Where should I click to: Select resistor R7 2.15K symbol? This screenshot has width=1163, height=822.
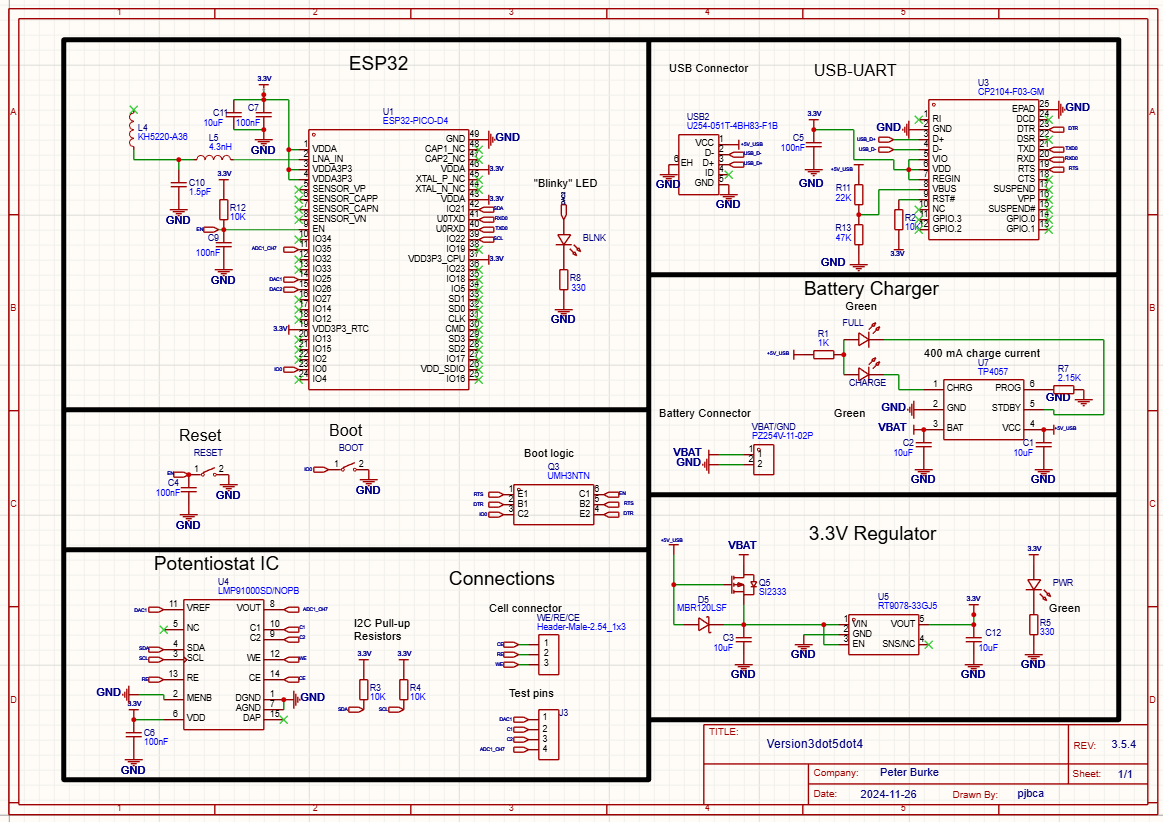point(1064,389)
